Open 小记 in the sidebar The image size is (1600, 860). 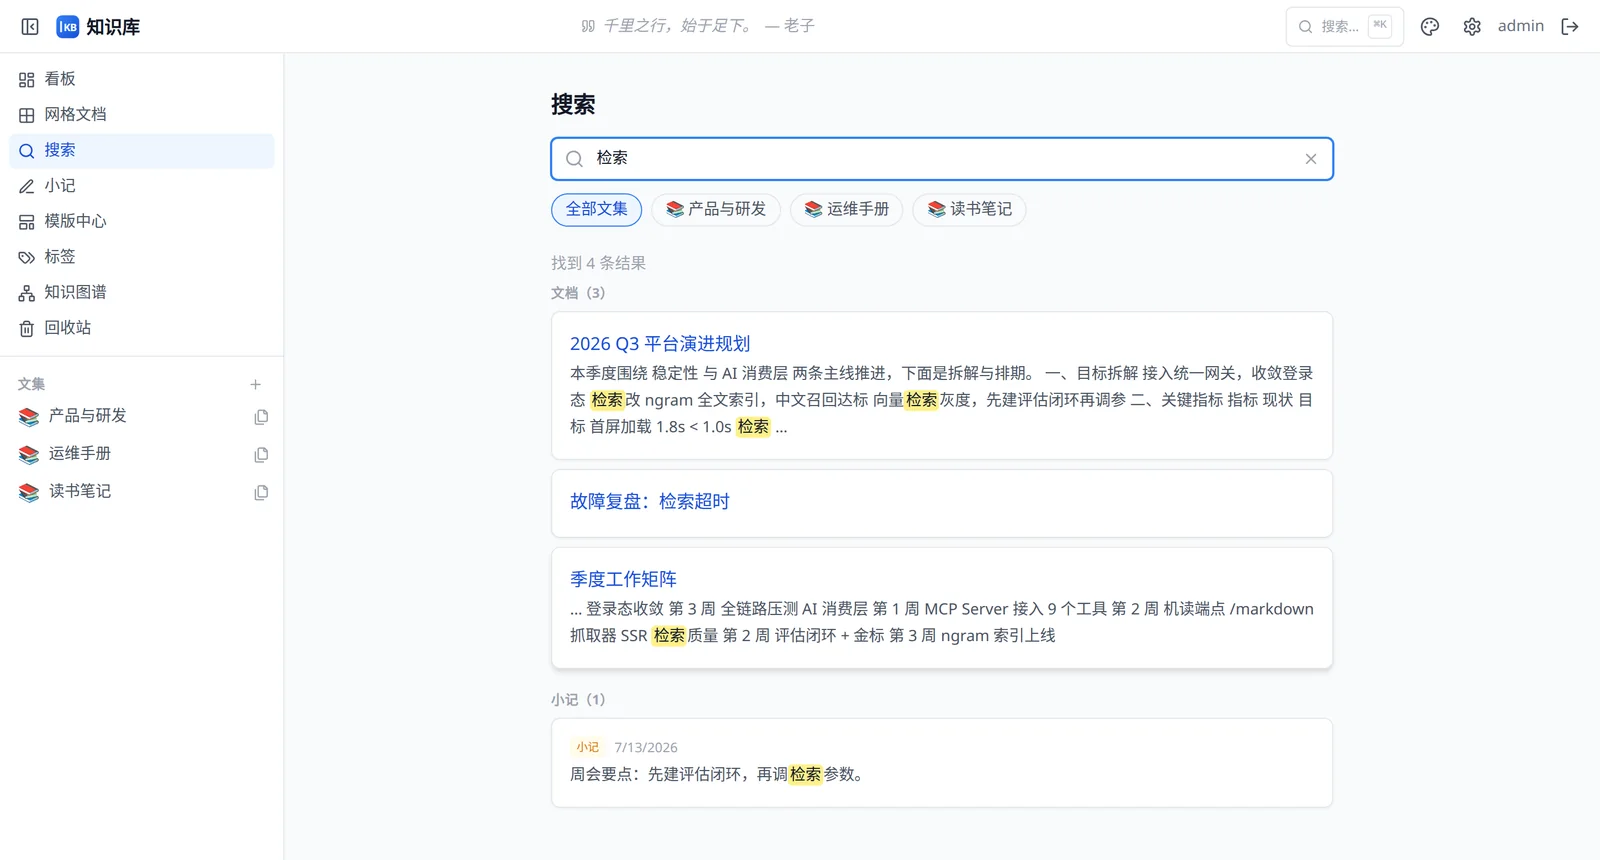[x=141, y=186]
